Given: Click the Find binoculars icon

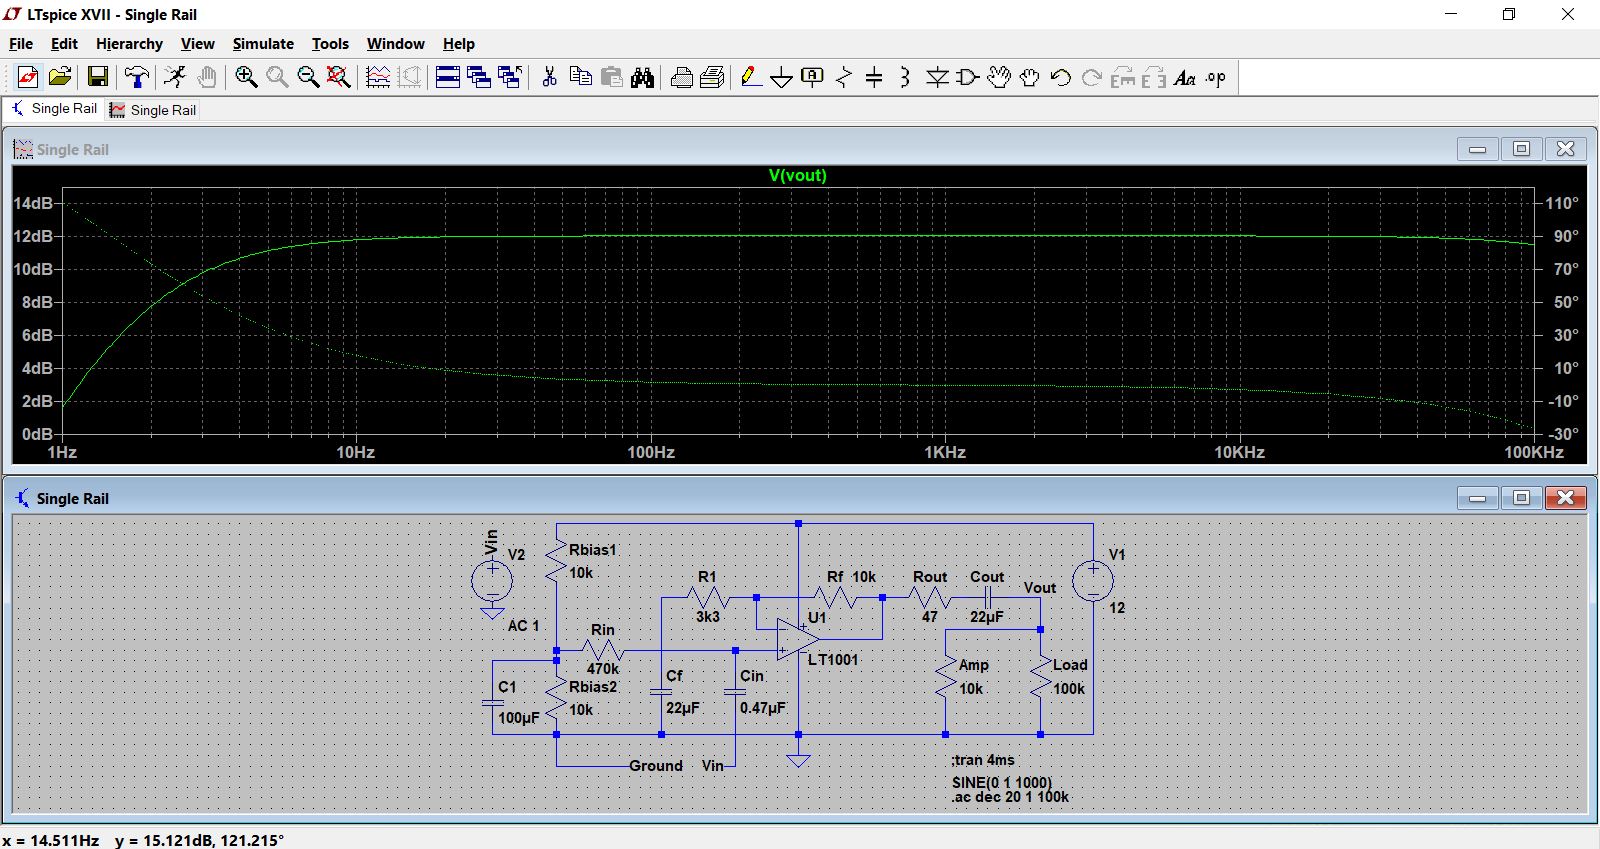Looking at the screenshot, I should point(643,77).
